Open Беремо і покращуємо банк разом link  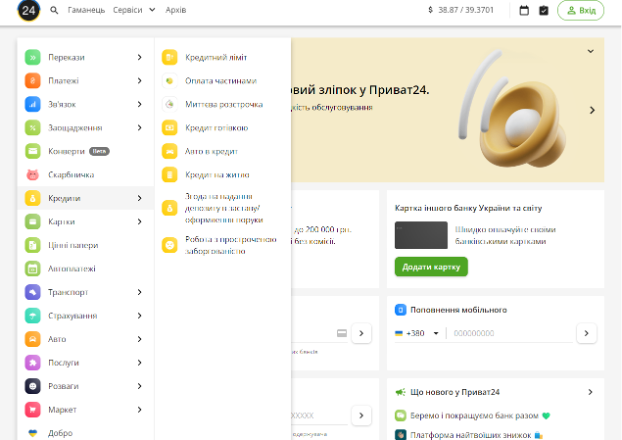[474, 415]
